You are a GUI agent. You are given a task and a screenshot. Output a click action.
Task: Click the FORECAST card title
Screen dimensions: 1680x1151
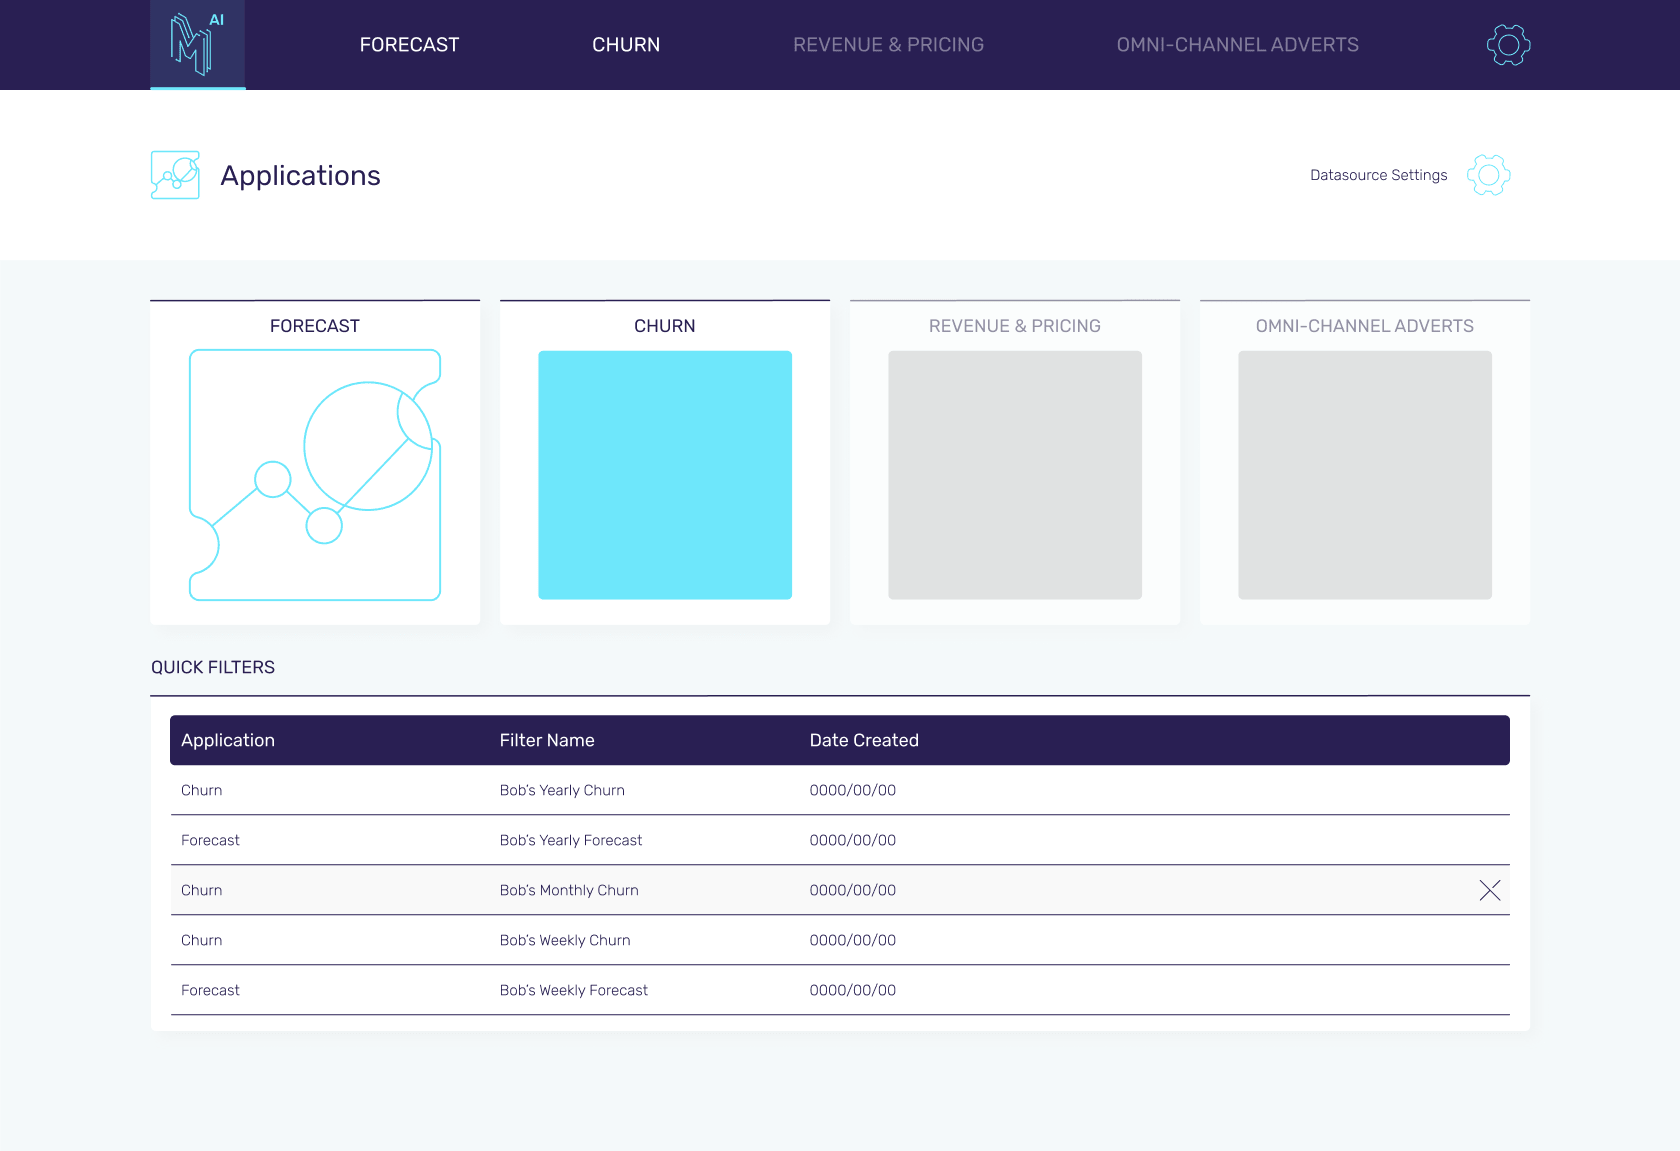click(315, 326)
